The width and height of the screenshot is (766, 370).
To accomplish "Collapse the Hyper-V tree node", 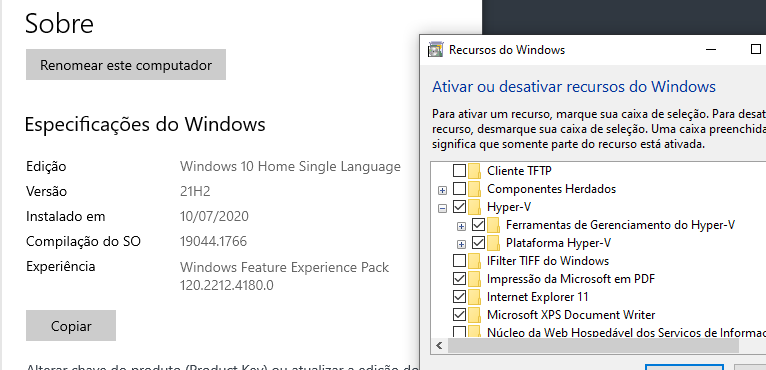I will (x=443, y=208).
